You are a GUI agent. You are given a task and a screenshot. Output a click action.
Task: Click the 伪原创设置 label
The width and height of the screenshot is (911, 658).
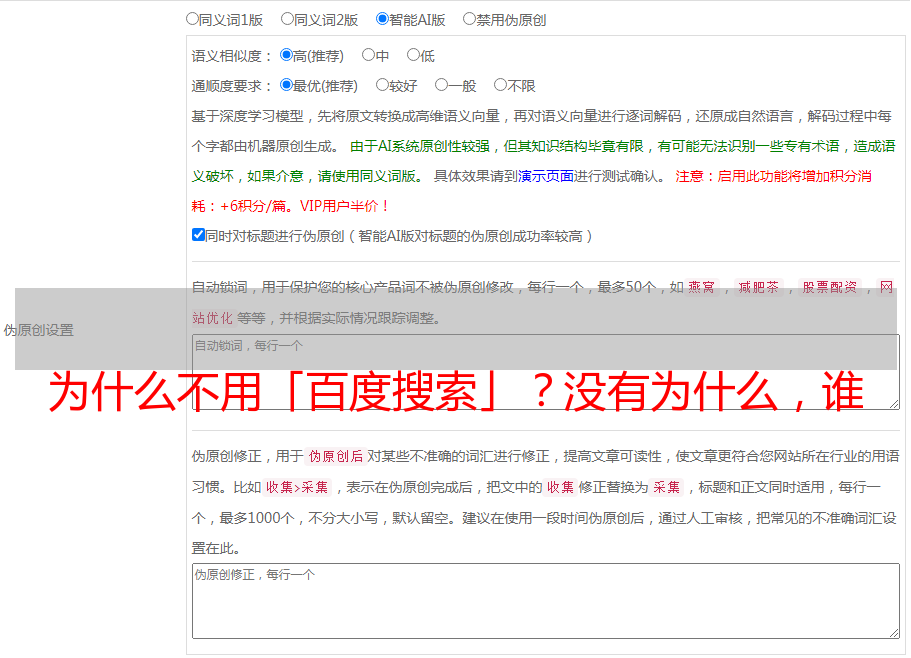39,330
